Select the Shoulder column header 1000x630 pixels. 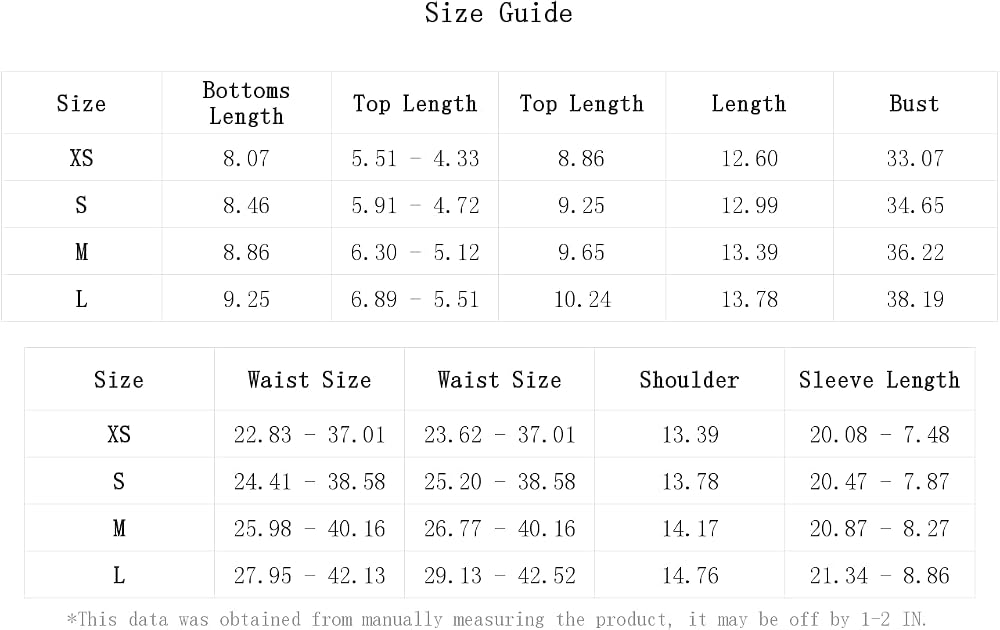coord(689,380)
